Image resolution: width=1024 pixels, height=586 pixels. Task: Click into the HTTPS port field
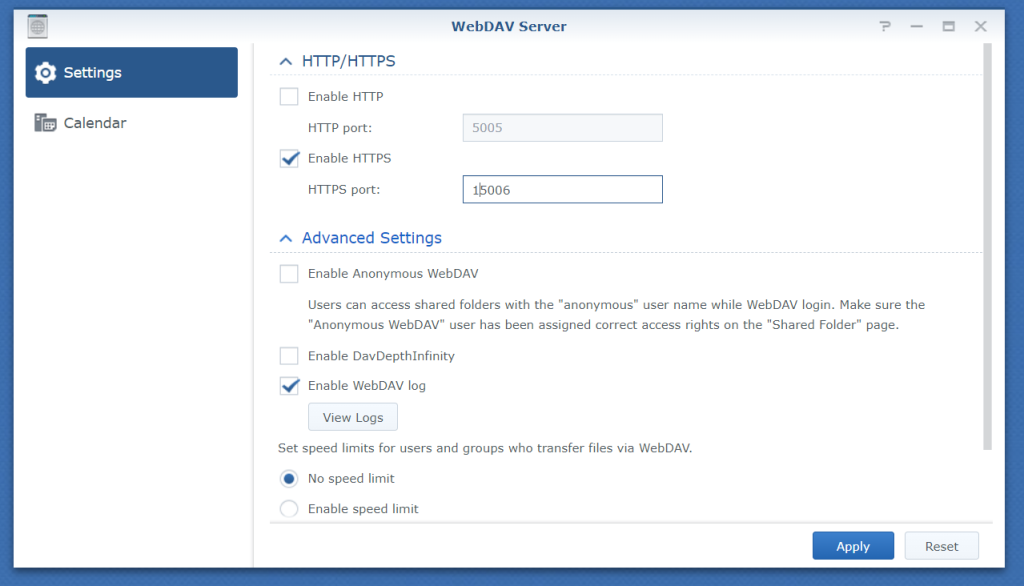coord(562,189)
